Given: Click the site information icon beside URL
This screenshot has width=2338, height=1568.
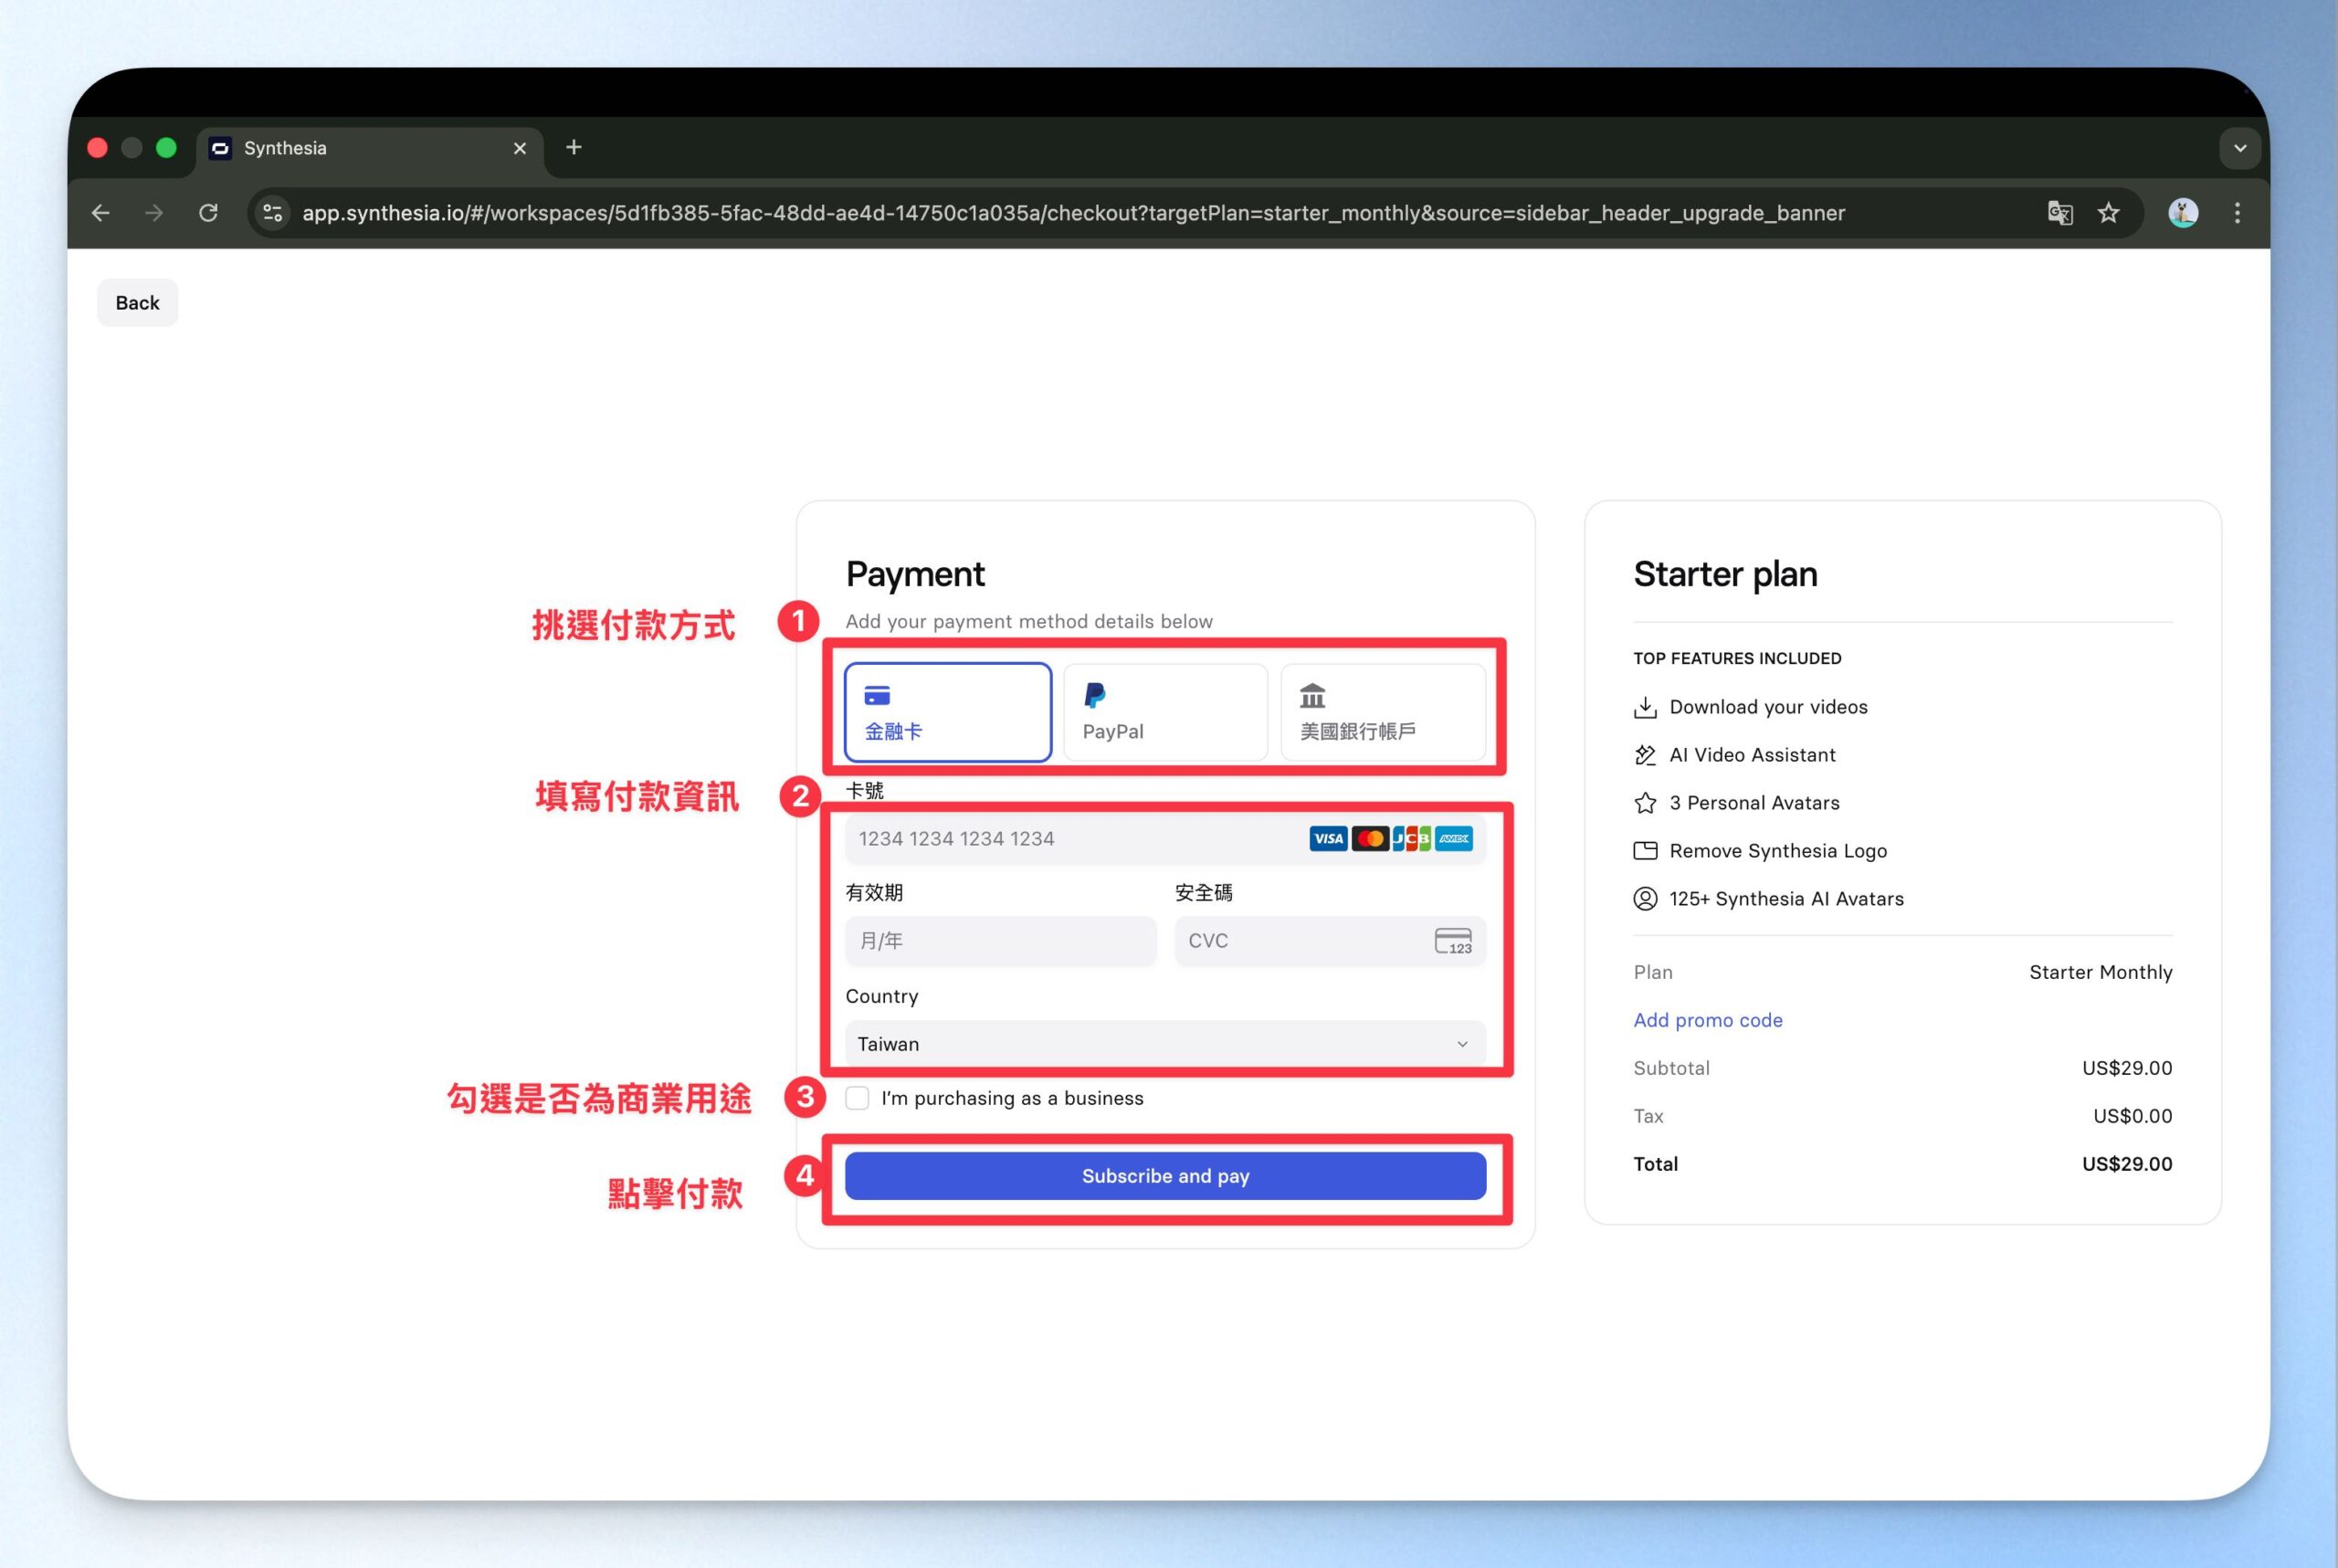Looking at the screenshot, I should click(x=273, y=213).
